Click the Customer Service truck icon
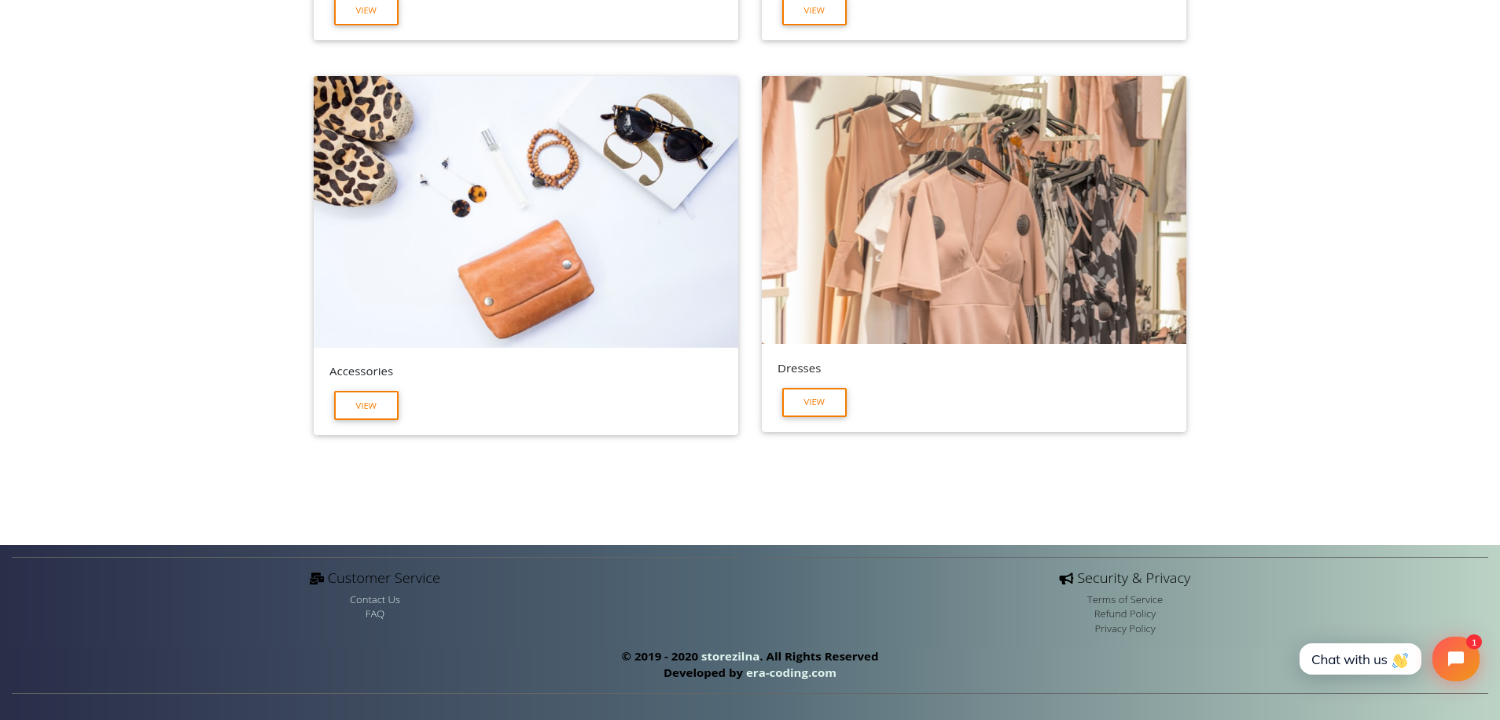The height and width of the screenshot is (720, 1500). pyautogui.click(x=317, y=578)
